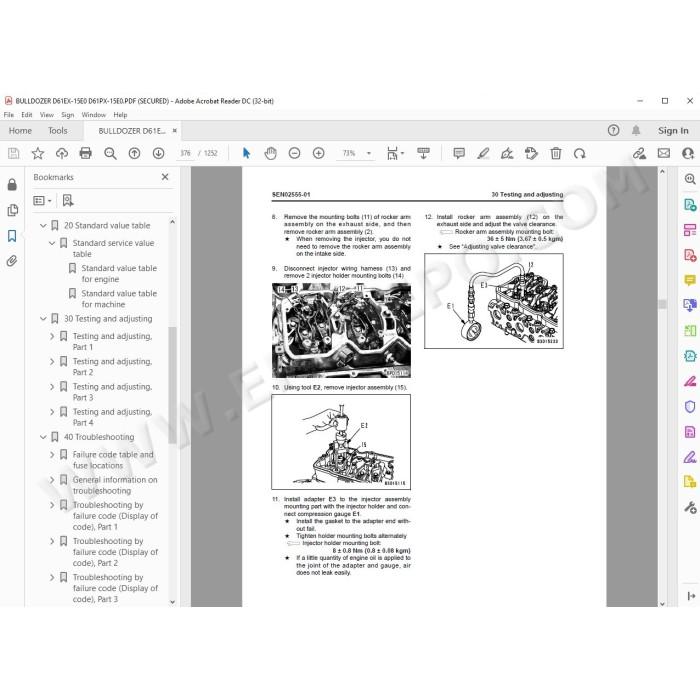Collapse the right tools pane arrow
700x700 pixels.
[691, 596]
